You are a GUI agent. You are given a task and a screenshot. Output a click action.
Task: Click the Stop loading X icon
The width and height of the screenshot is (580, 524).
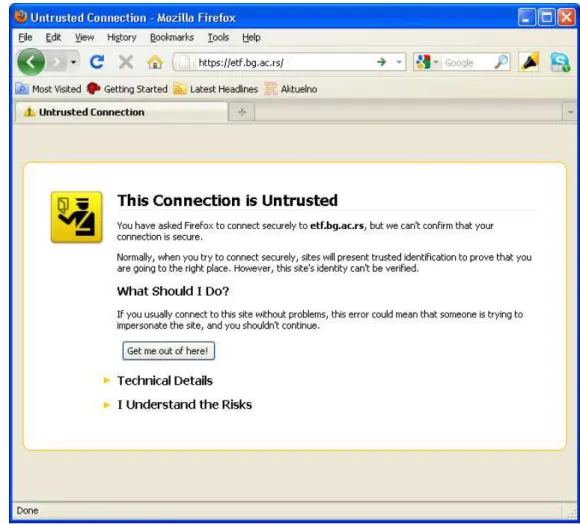[126, 62]
